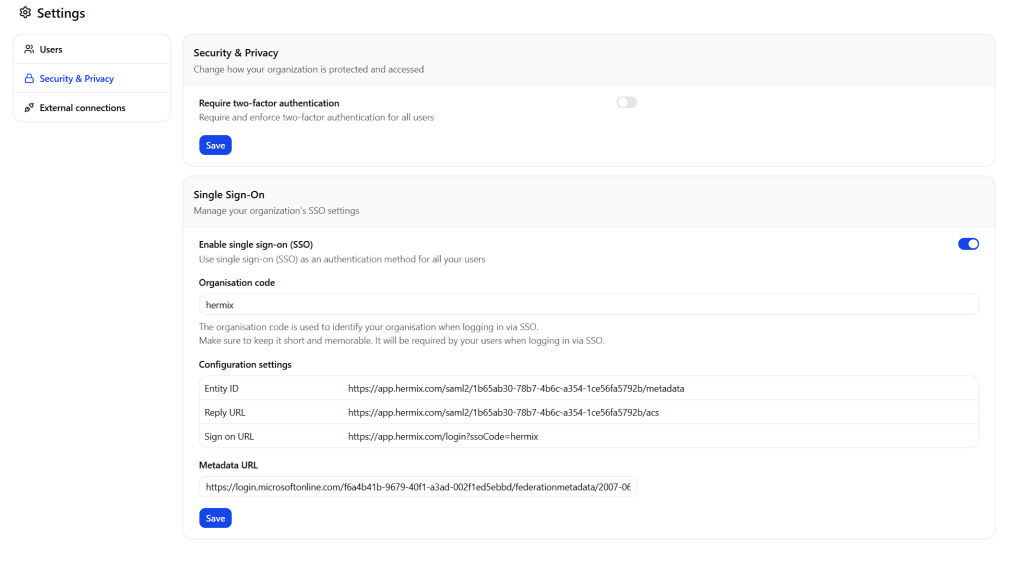
Task: Click the Metadata URL label
Action: tap(228, 465)
